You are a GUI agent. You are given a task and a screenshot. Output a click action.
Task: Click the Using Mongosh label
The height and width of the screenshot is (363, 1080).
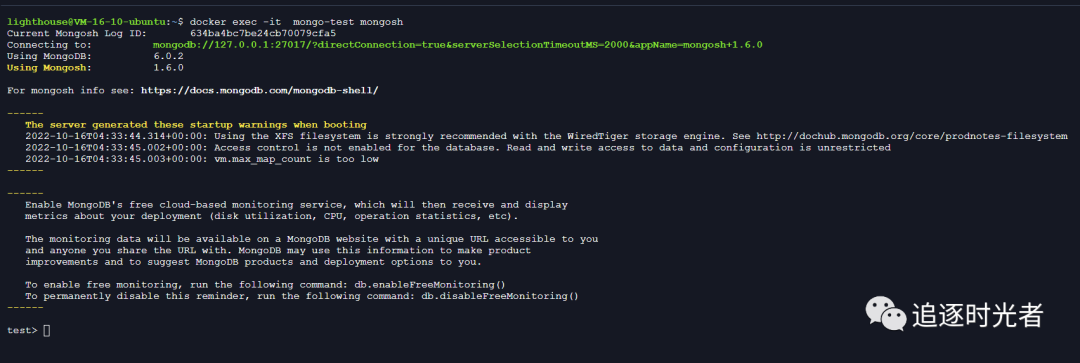pos(48,68)
